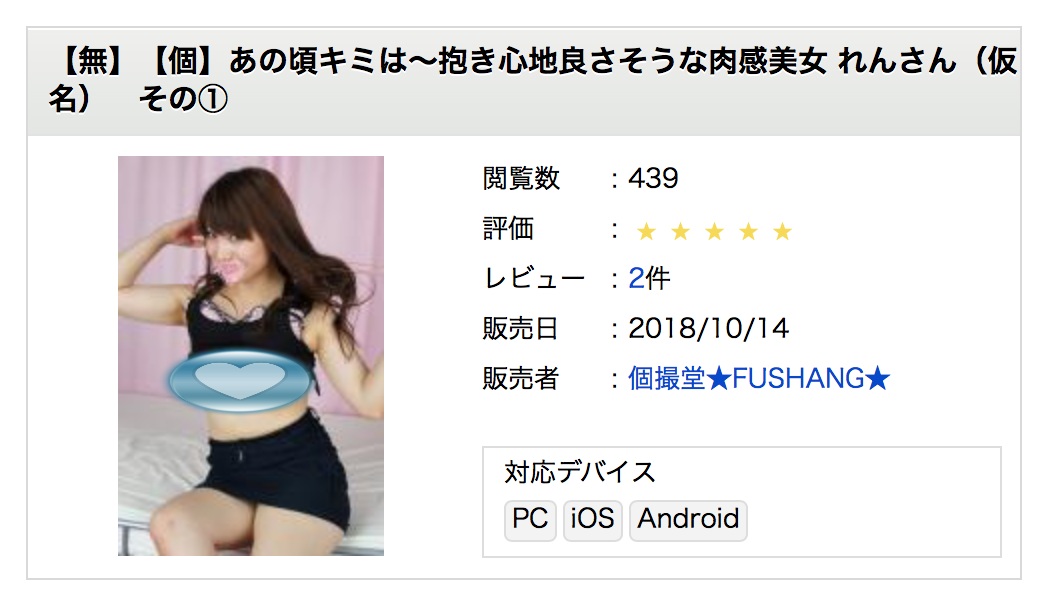The image size is (1042, 596).
Task: Click the Android device badge
Action: [x=688, y=519]
